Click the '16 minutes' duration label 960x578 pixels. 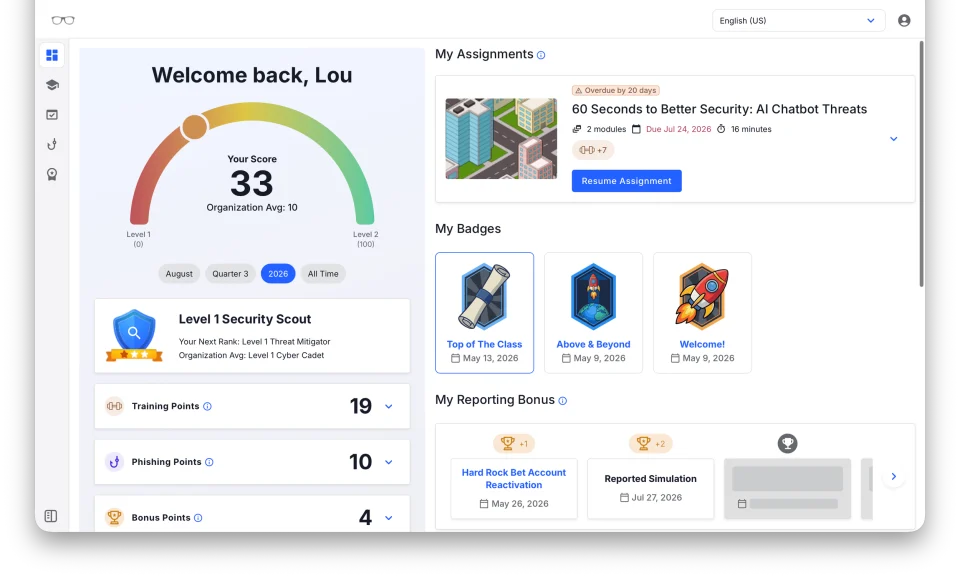(x=751, y=129)
